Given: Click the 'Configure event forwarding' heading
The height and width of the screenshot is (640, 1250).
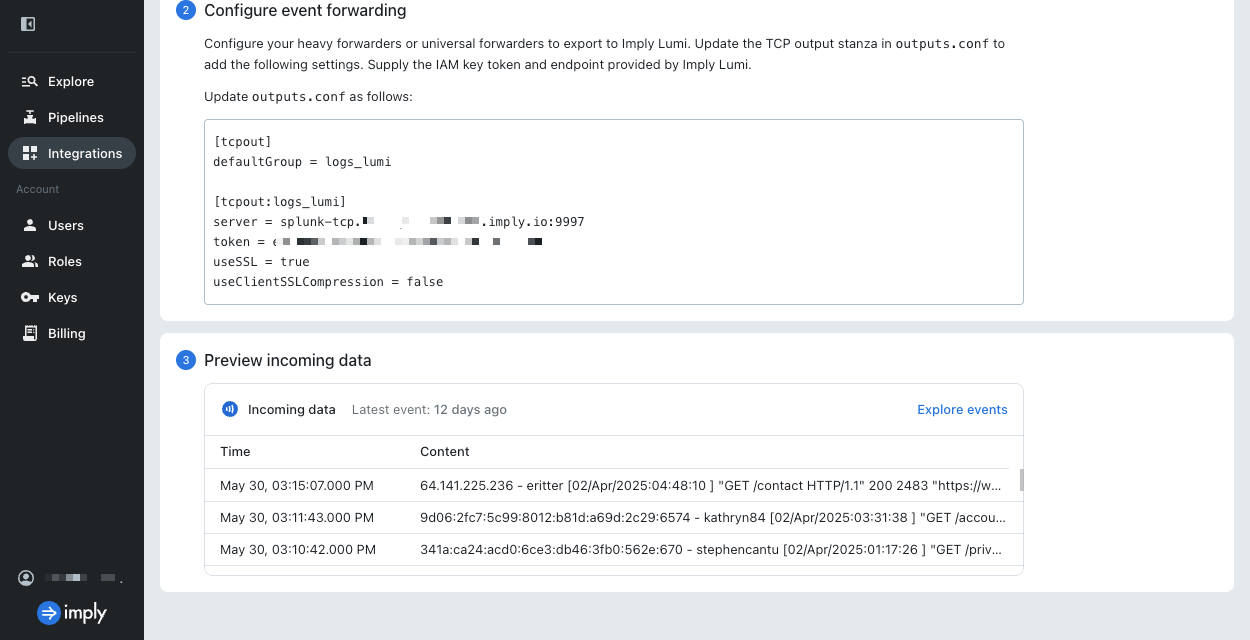Looking at the screenshot, I should 305,11.
